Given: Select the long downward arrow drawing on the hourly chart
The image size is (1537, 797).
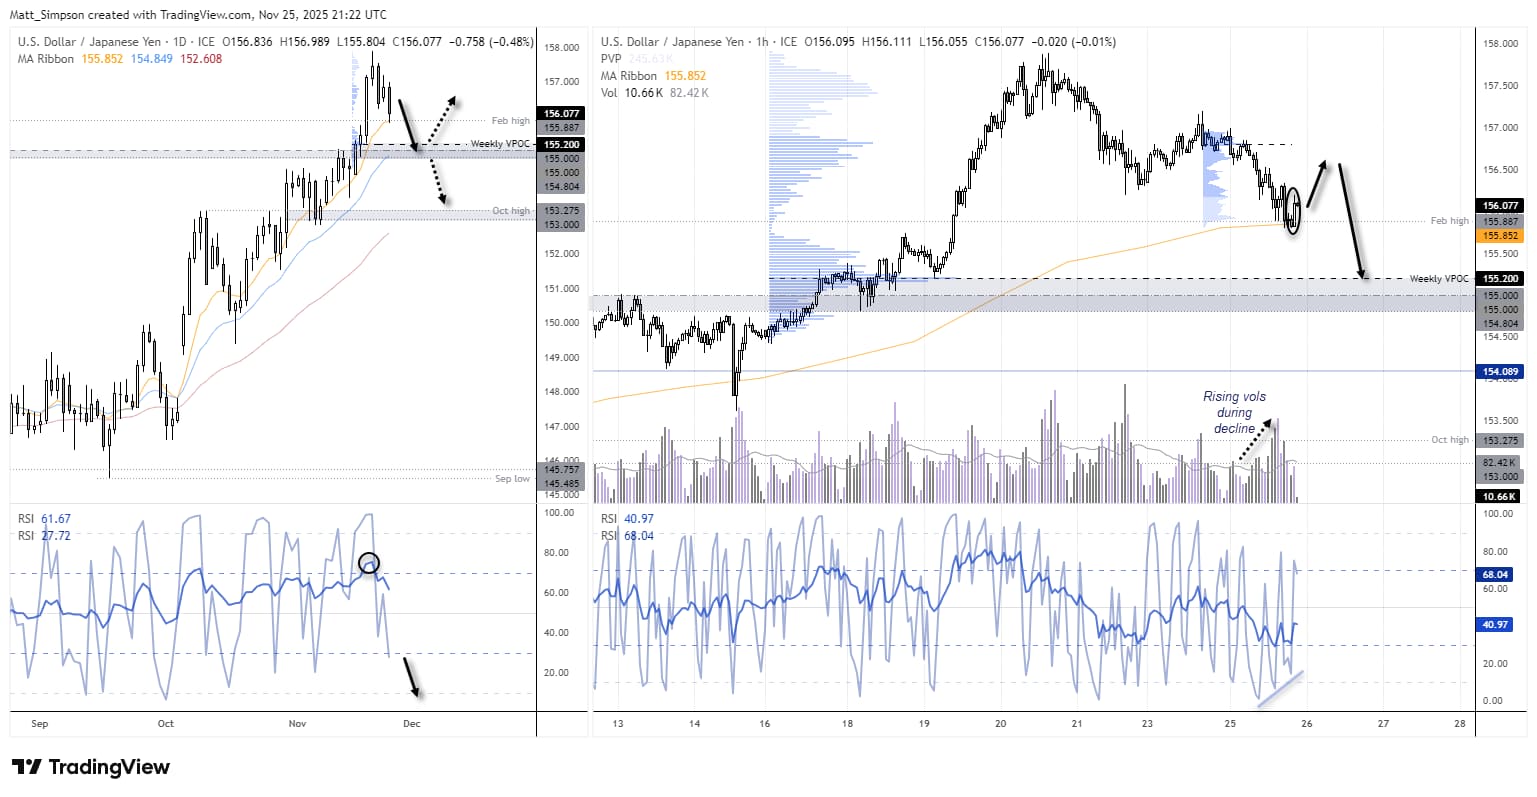Looking at the screenshot, I should [1350, 220].
